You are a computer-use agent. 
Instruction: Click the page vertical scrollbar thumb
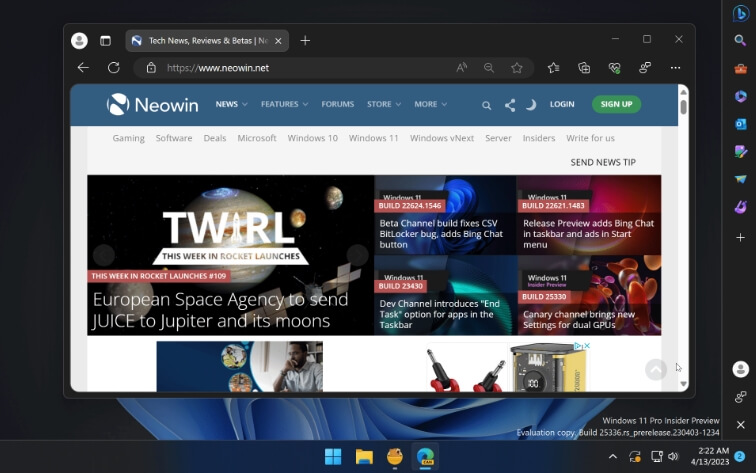[683, 105]
